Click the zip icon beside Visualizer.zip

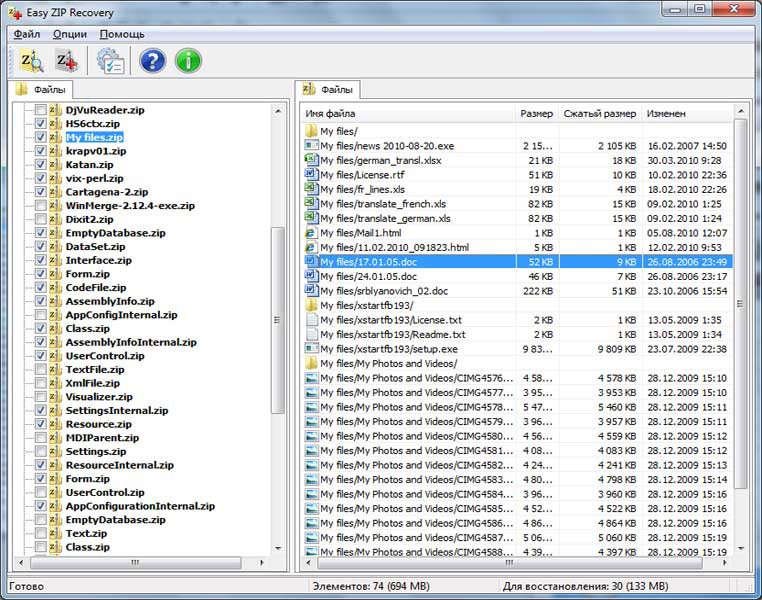click(55, 396)
